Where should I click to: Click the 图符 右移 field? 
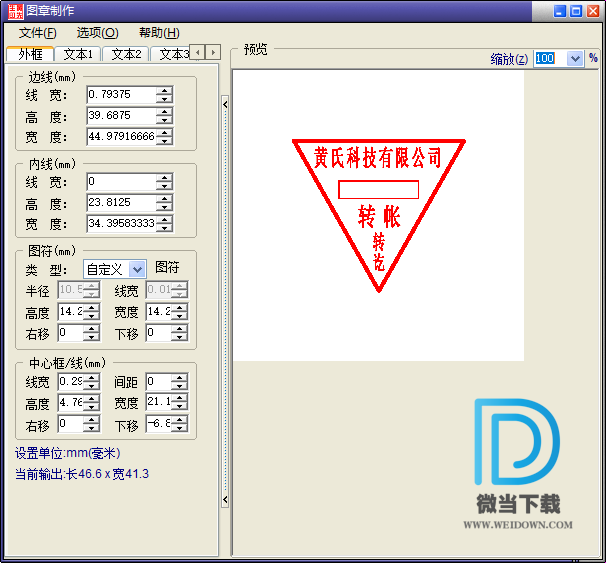(71, 333)
